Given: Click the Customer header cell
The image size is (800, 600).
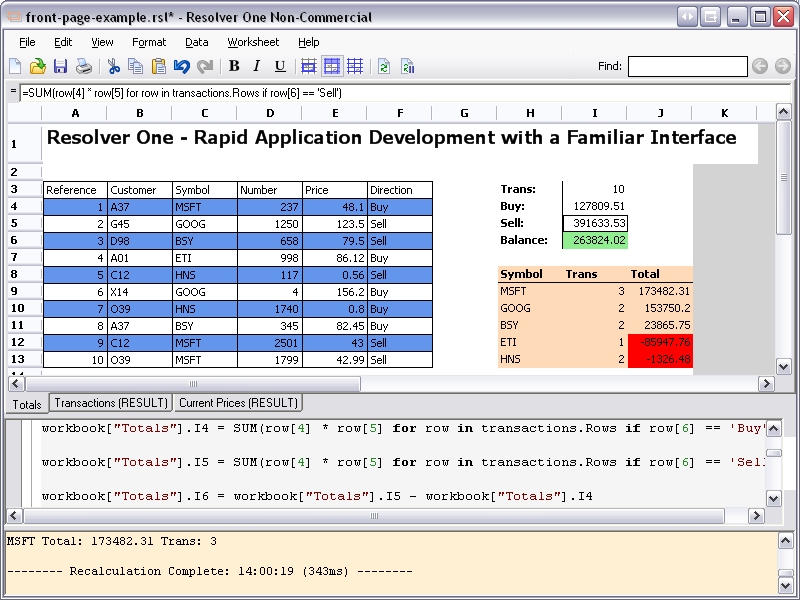Looking at the screenshot, I should 140,190.
